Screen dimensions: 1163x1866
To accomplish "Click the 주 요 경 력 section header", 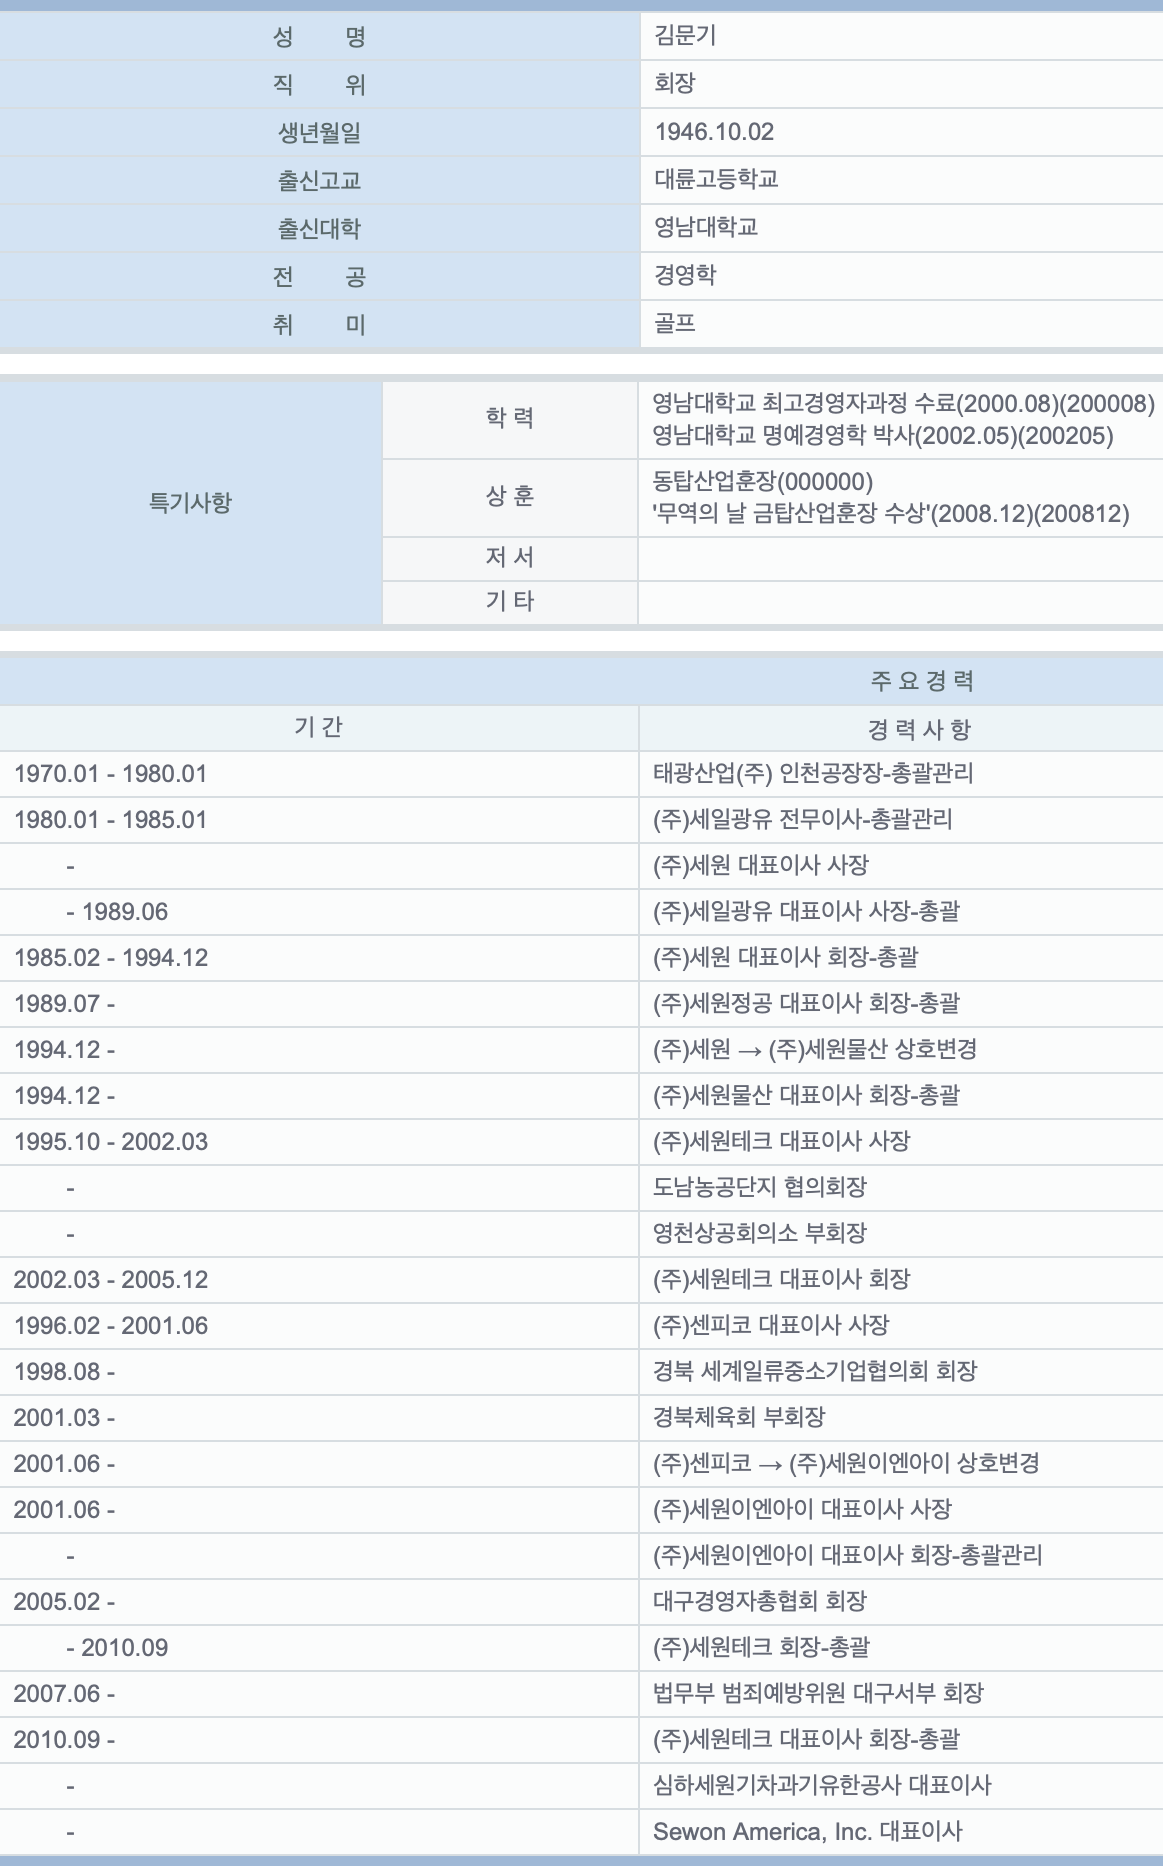I will tap(922, 681).
